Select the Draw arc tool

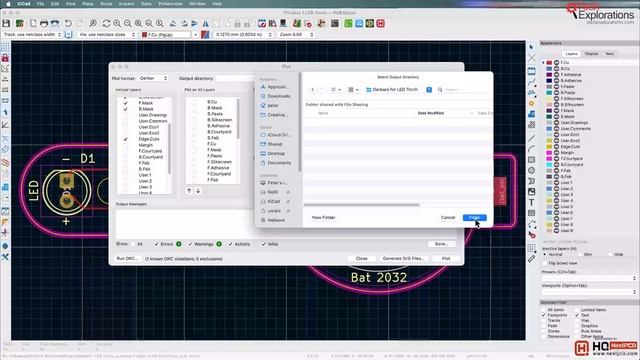pos(531,149)
